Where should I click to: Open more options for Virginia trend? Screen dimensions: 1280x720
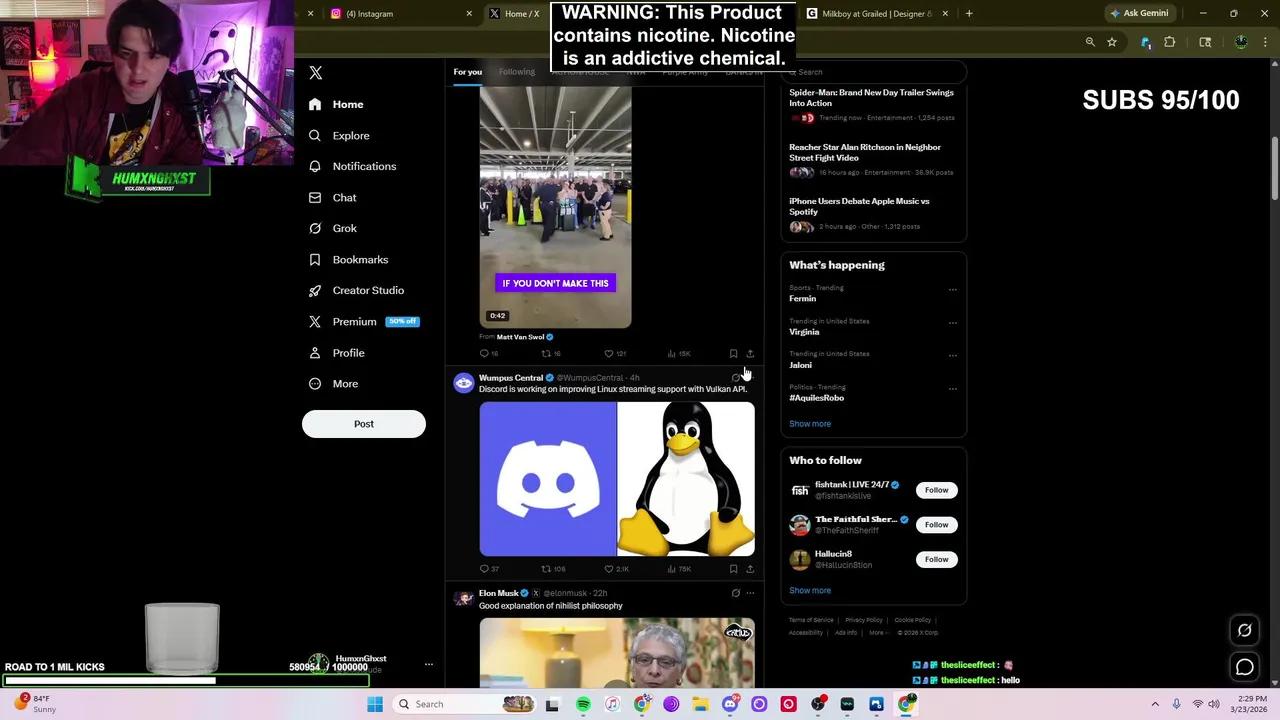coord(952,323)
